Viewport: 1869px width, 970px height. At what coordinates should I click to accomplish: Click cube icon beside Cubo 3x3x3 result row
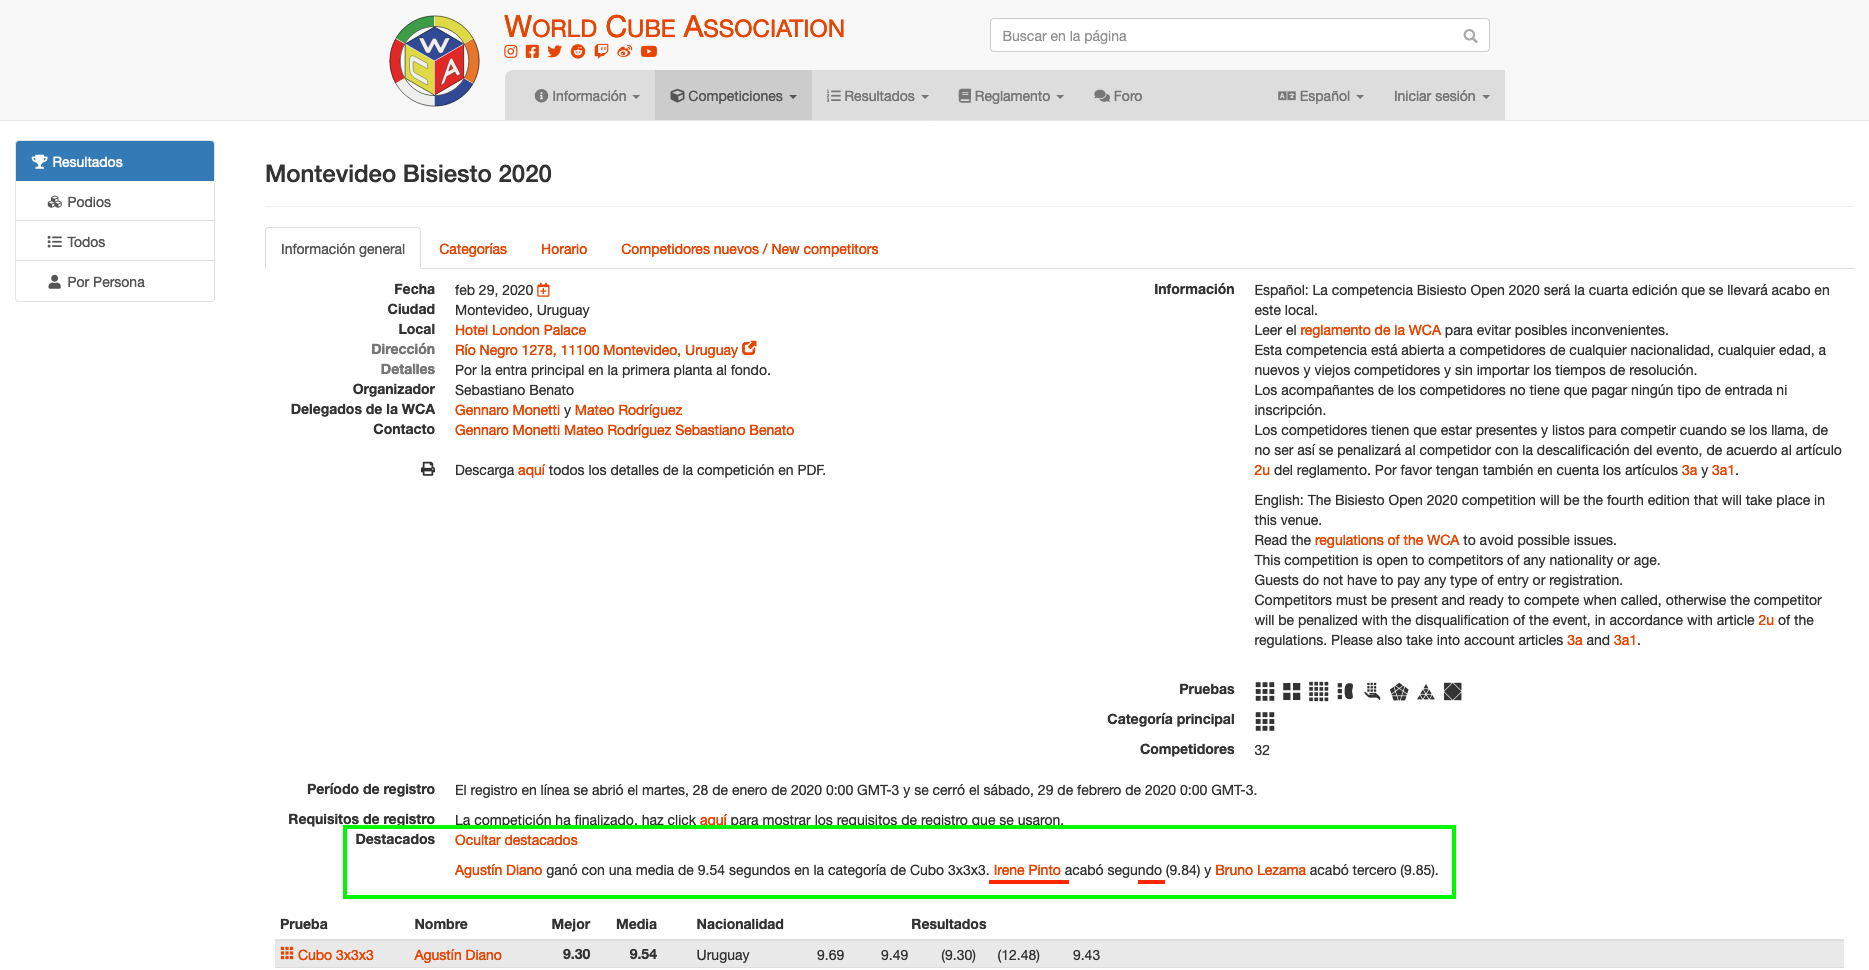point(287,954)
